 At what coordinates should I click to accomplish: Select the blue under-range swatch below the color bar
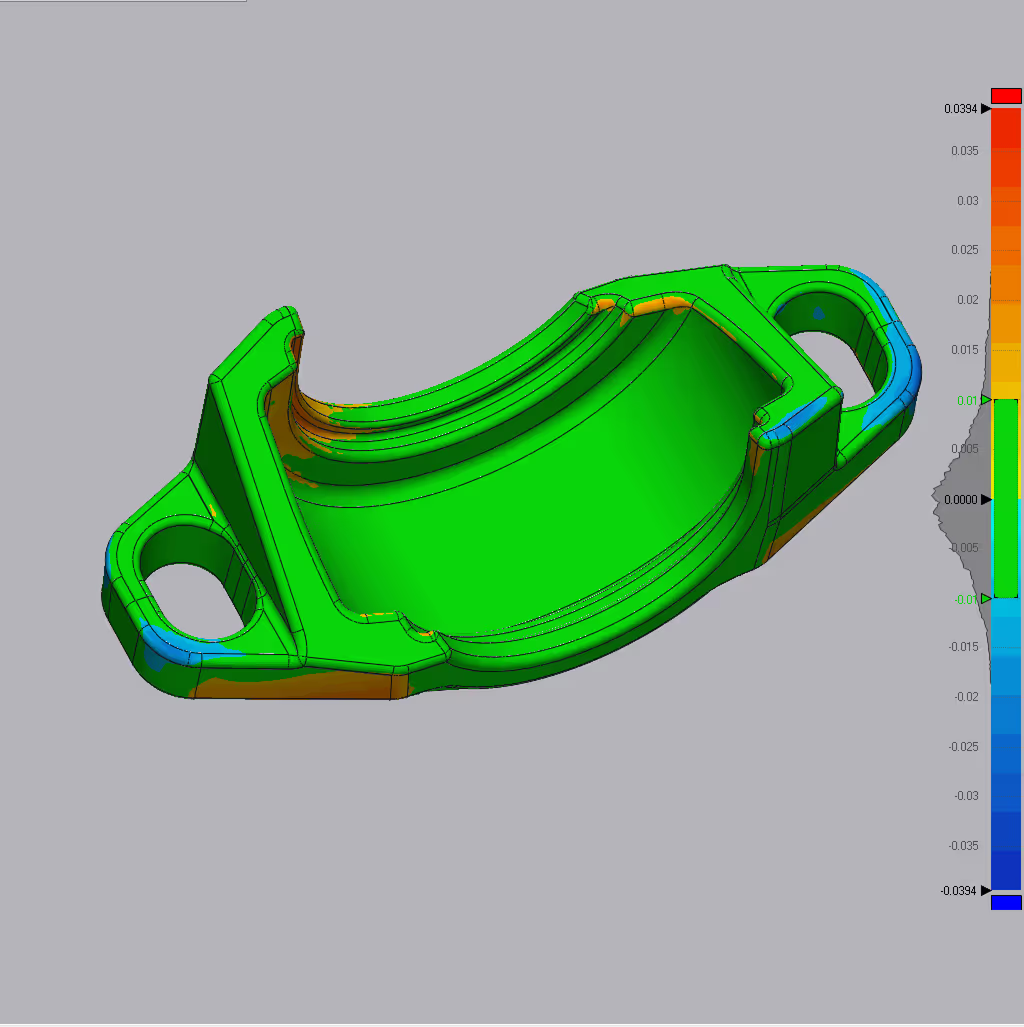tap(1006, 903)
